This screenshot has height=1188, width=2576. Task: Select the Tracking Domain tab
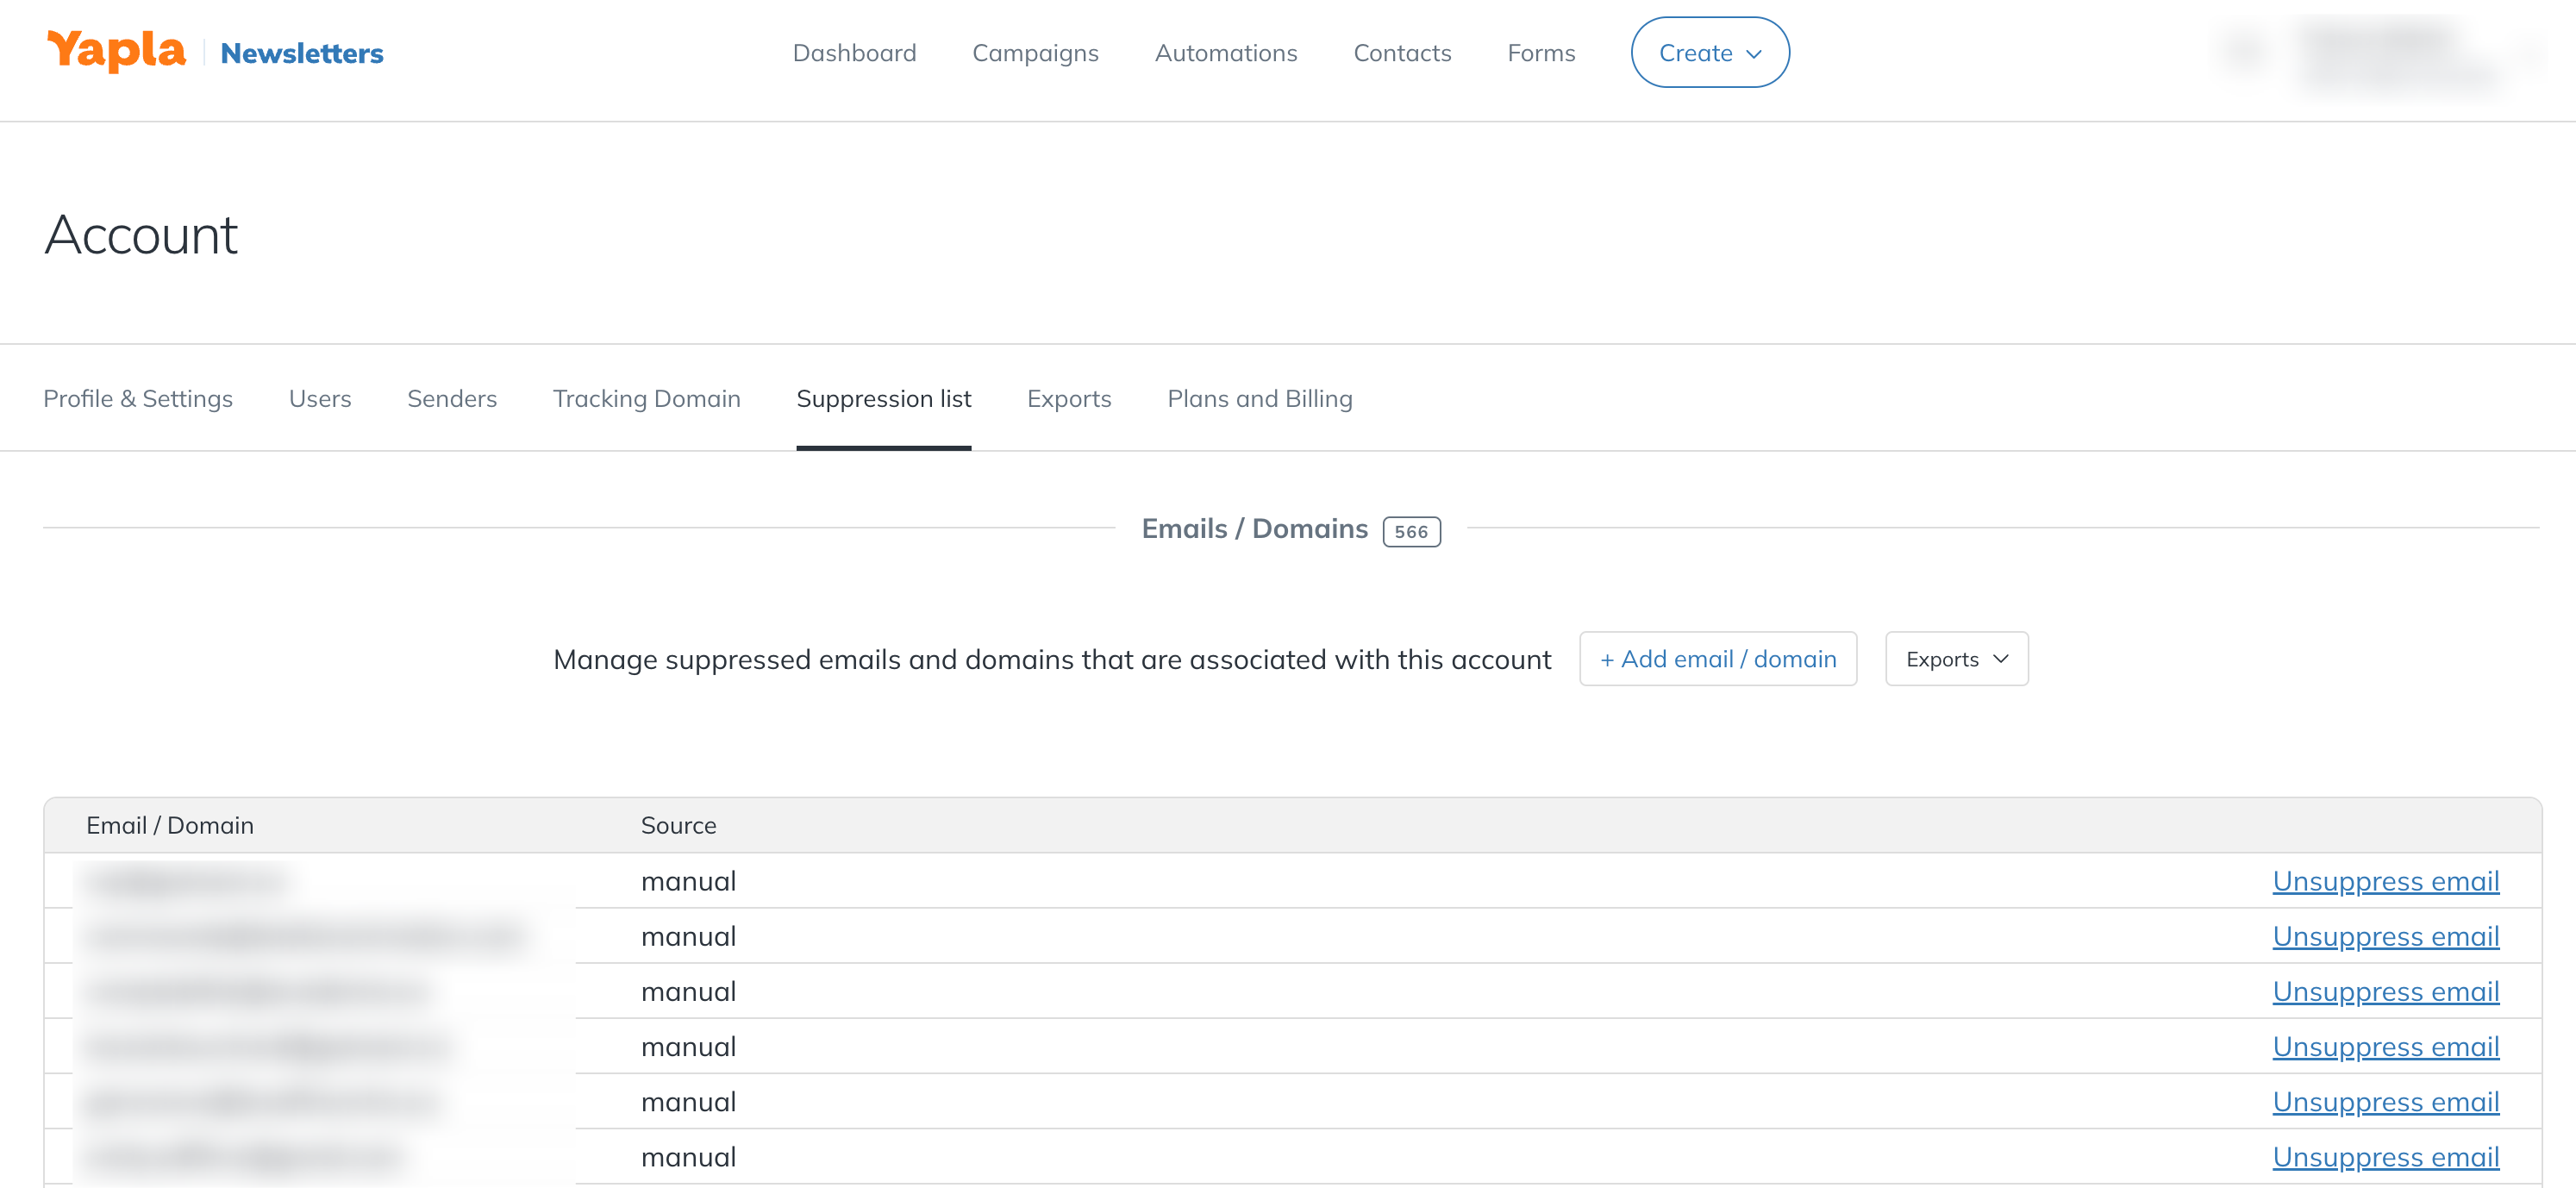[646, 399]
